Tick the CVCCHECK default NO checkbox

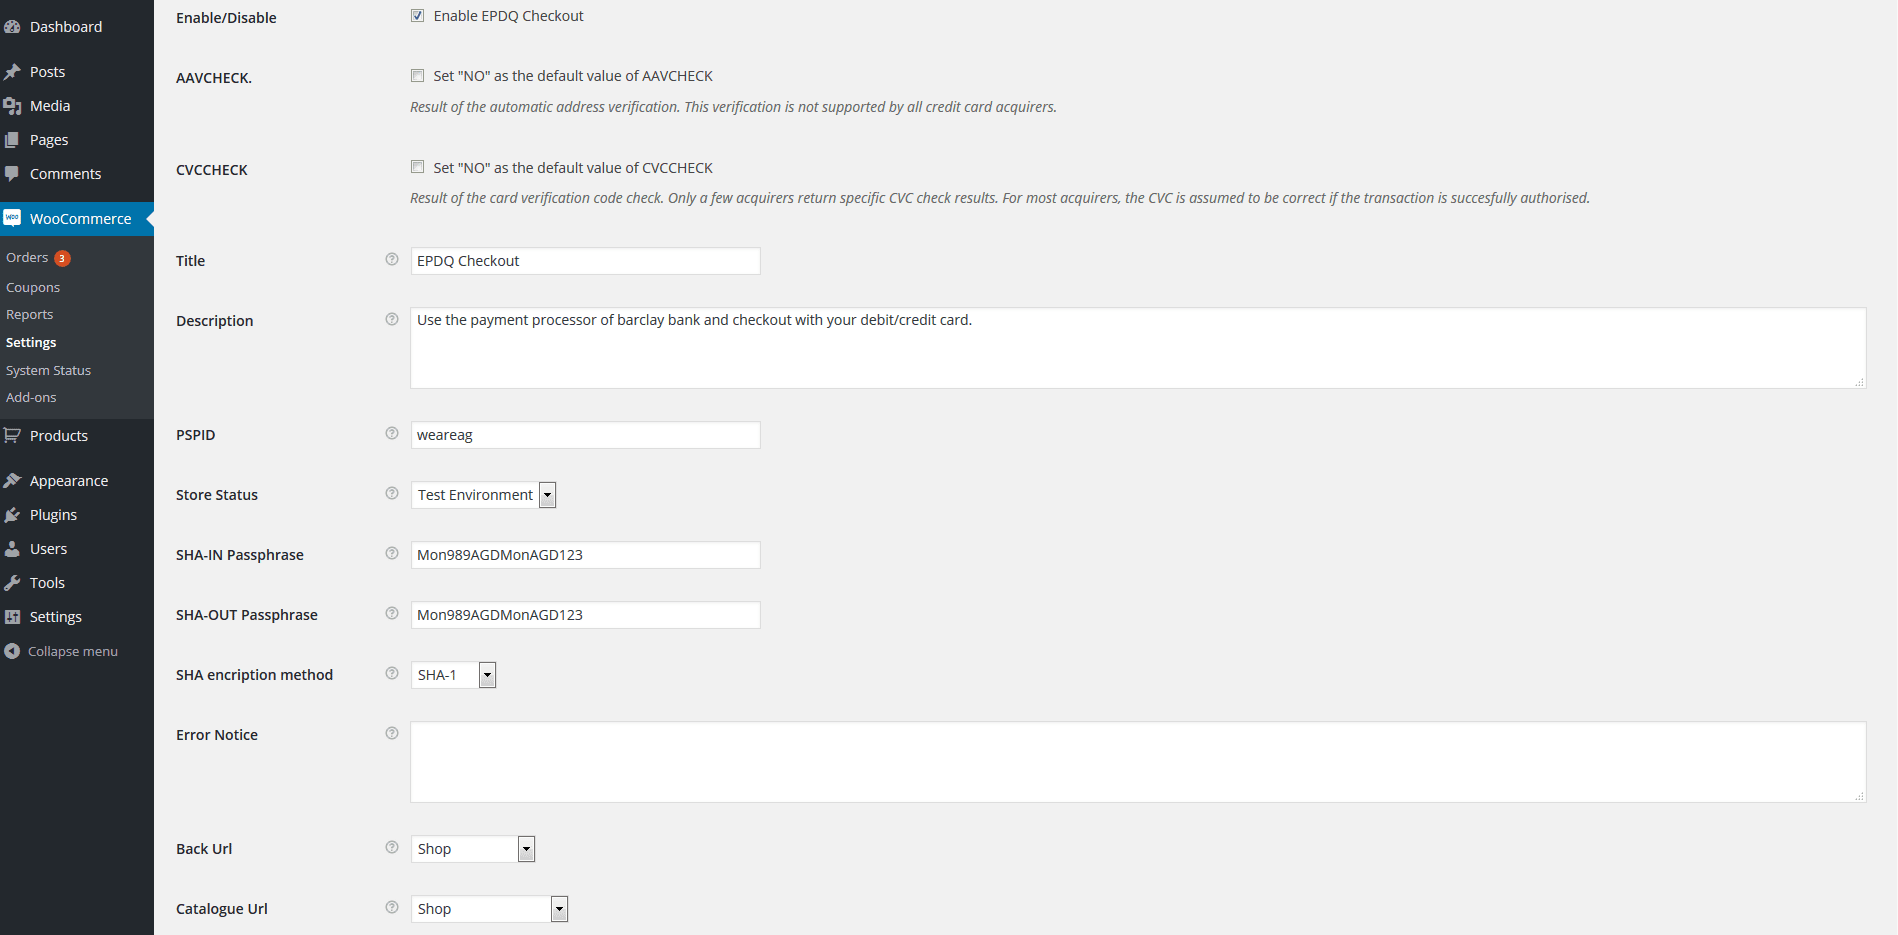pyautogui.click(x=417, y=167)
